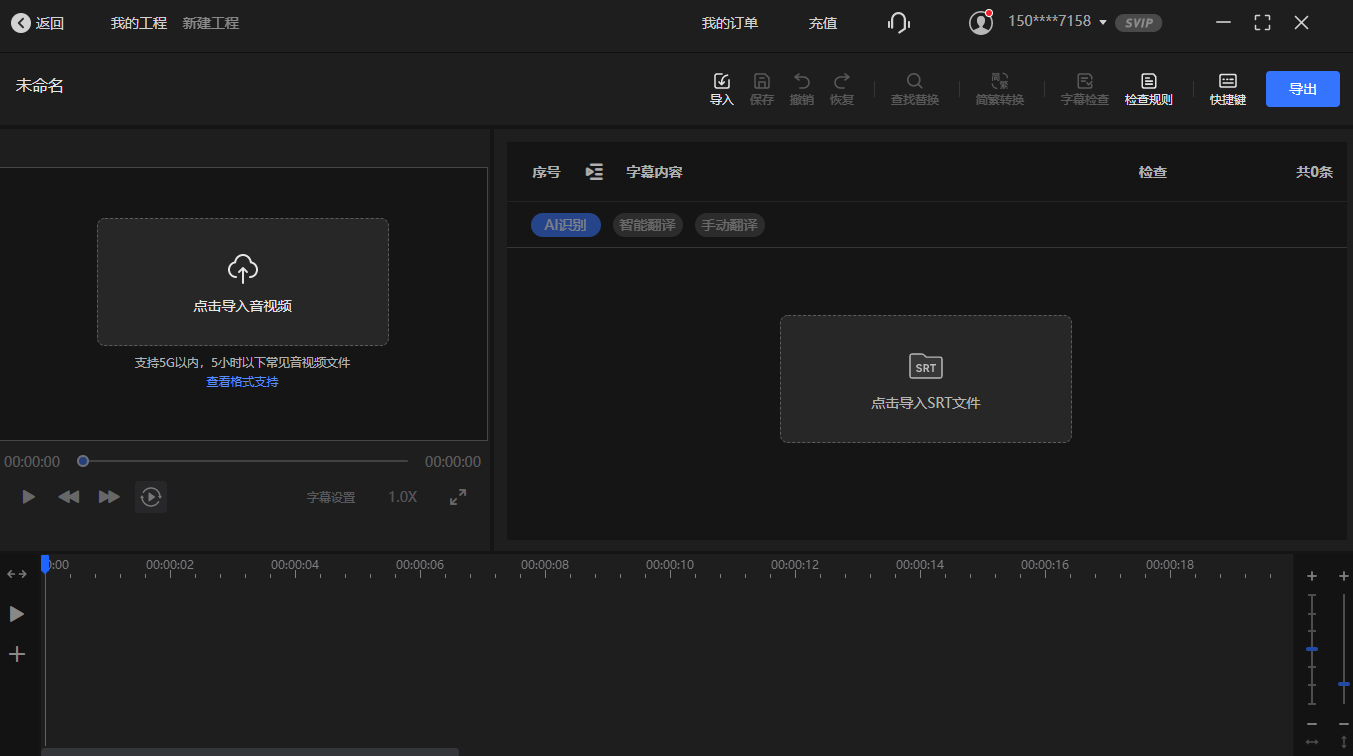The image size is (1353, 756).
Task: Switch to the 手动翻译 tab
Action: (x=729, y=225)
